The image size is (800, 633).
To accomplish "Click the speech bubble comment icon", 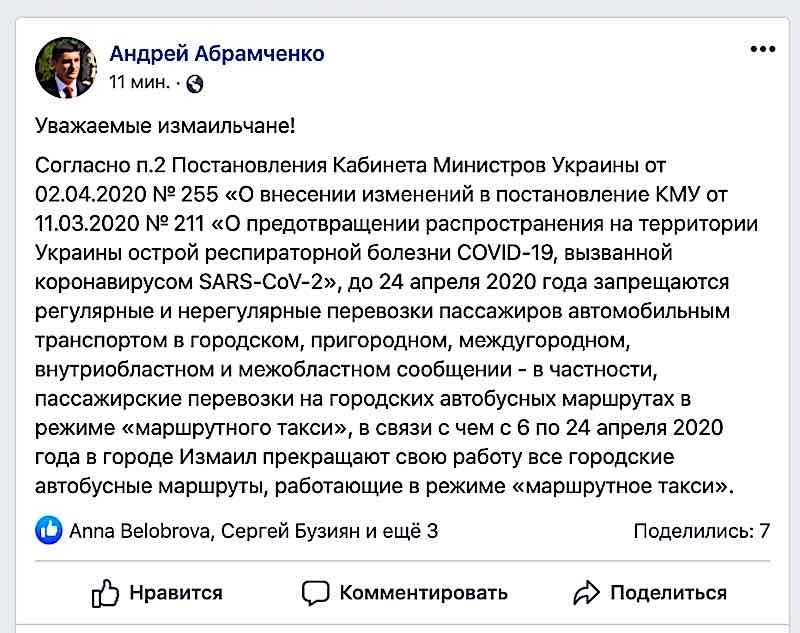I will pyautogui.click(x=315, y=593).
